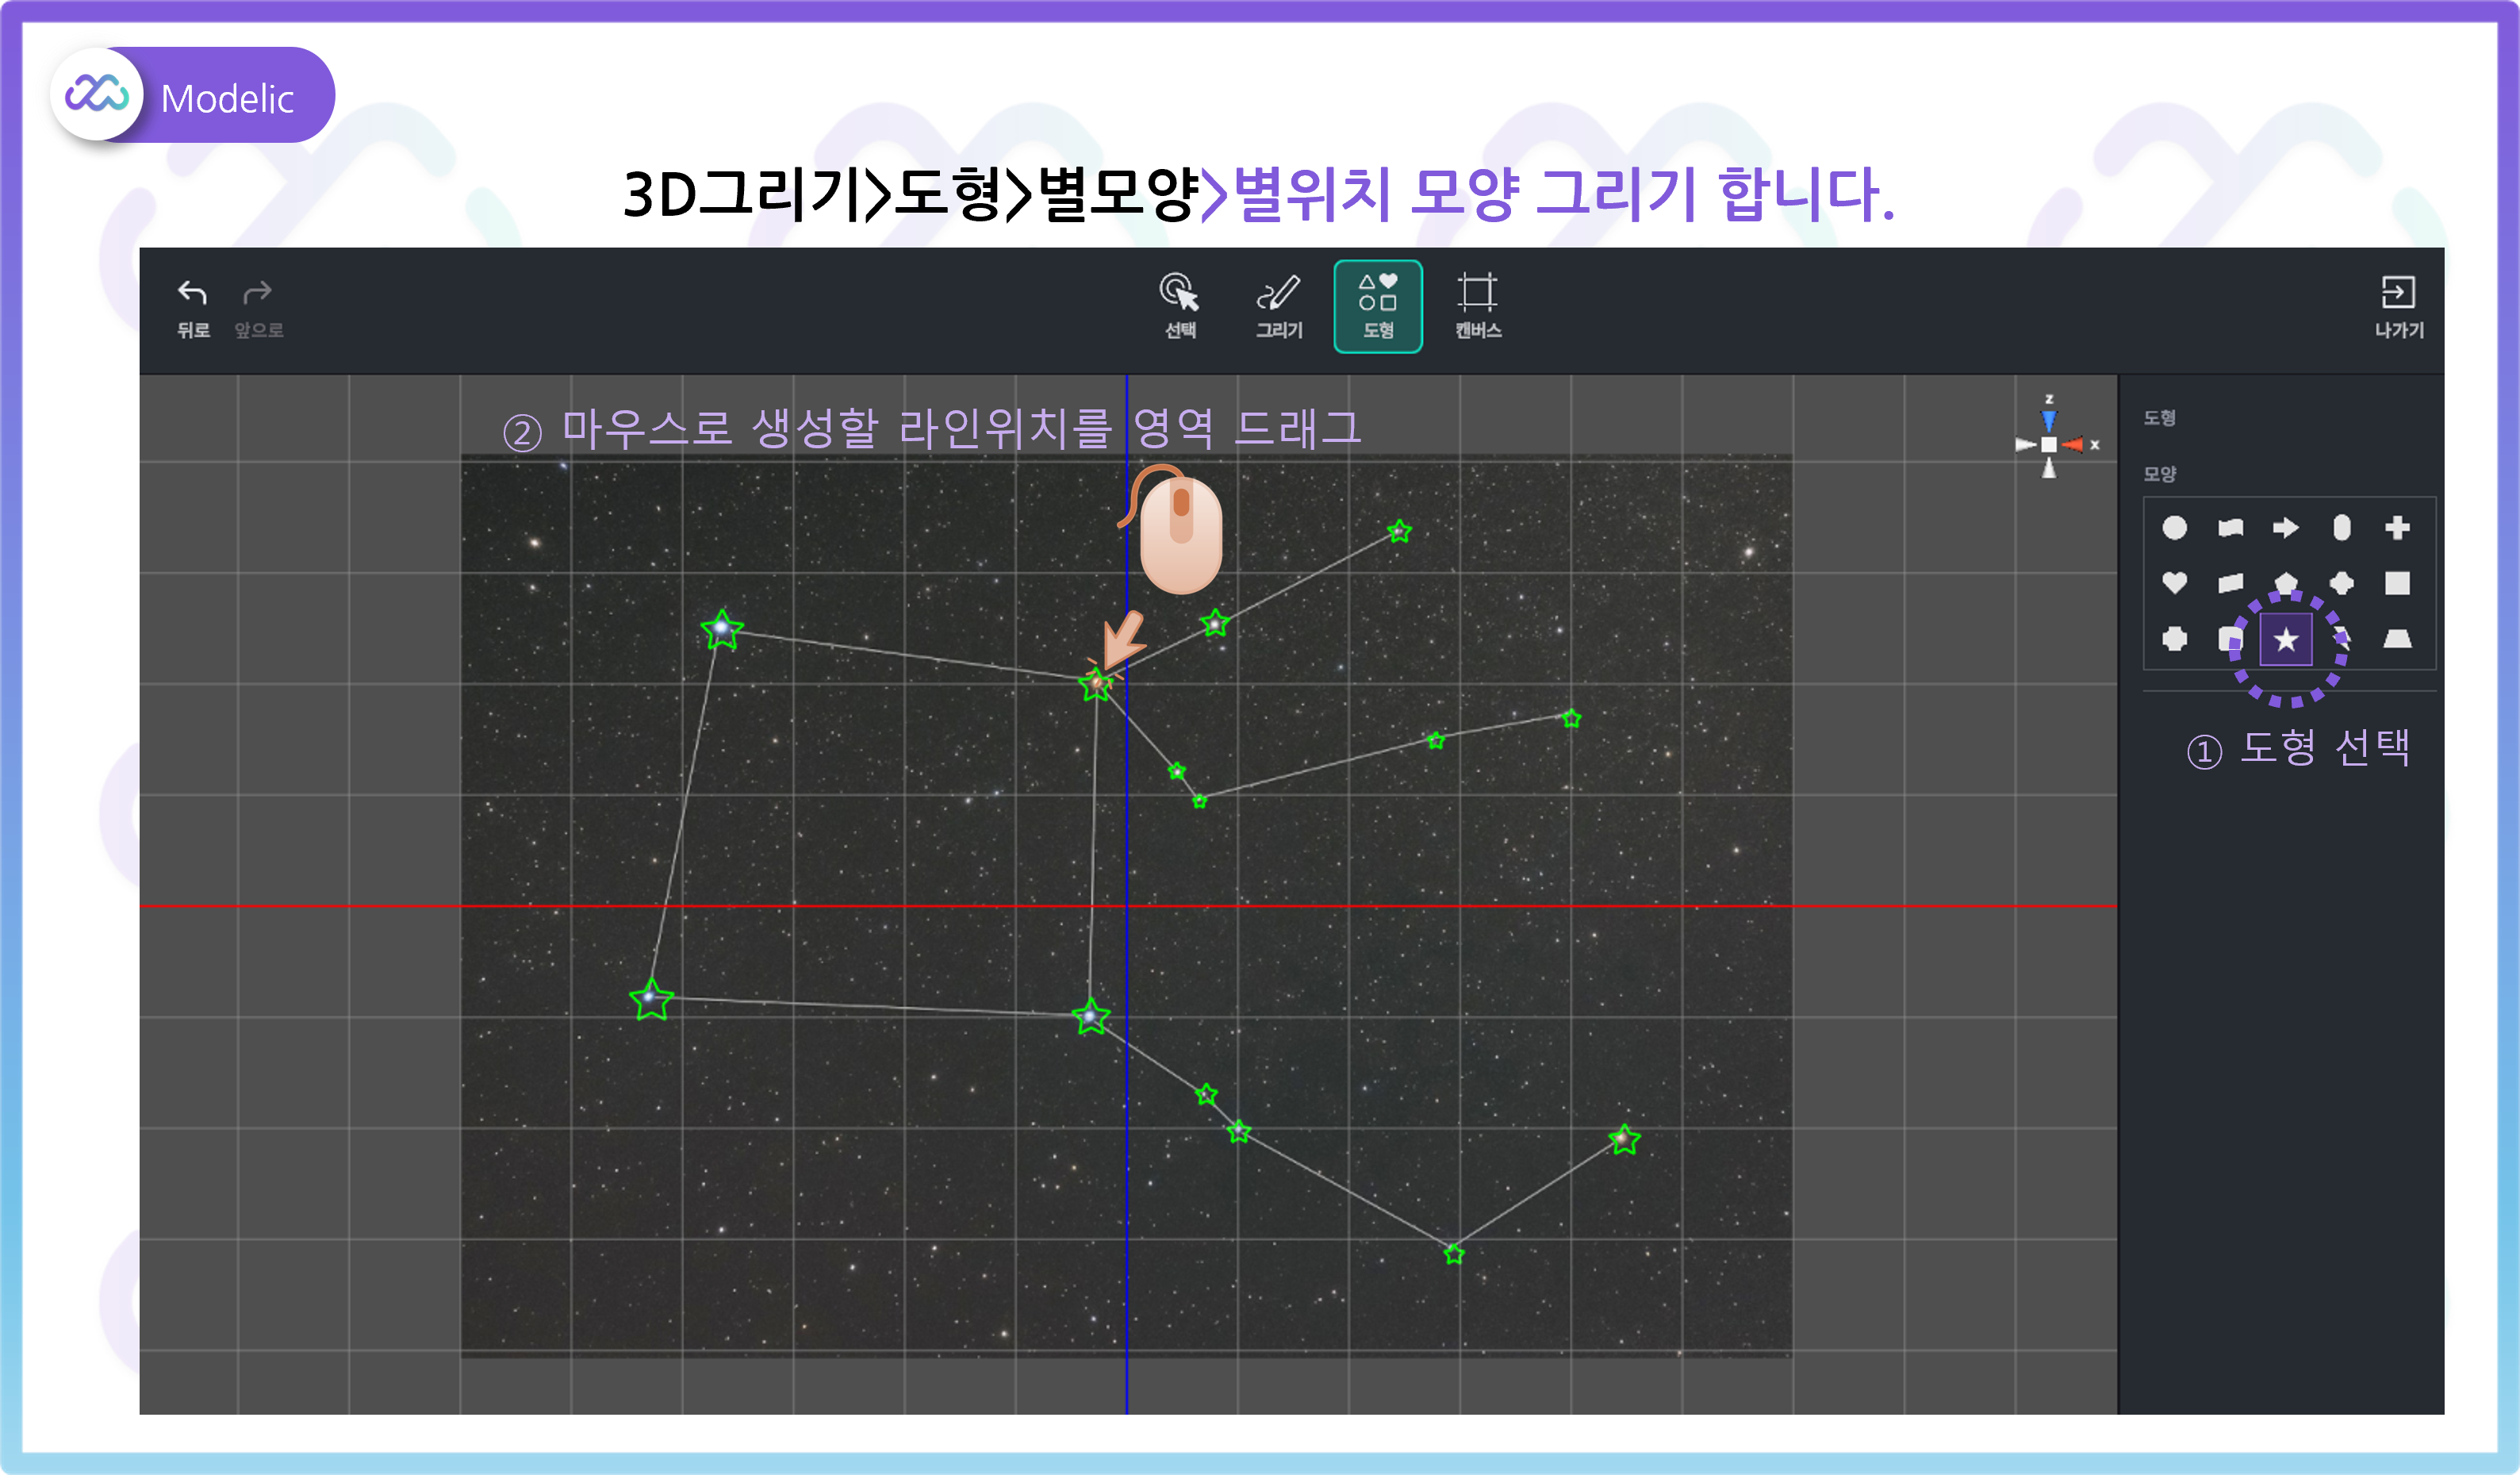Viewport: 2520px width, 1475px height.
Task: Click the topmost star marker on the upper-right line
Action: click(1399, 531)
